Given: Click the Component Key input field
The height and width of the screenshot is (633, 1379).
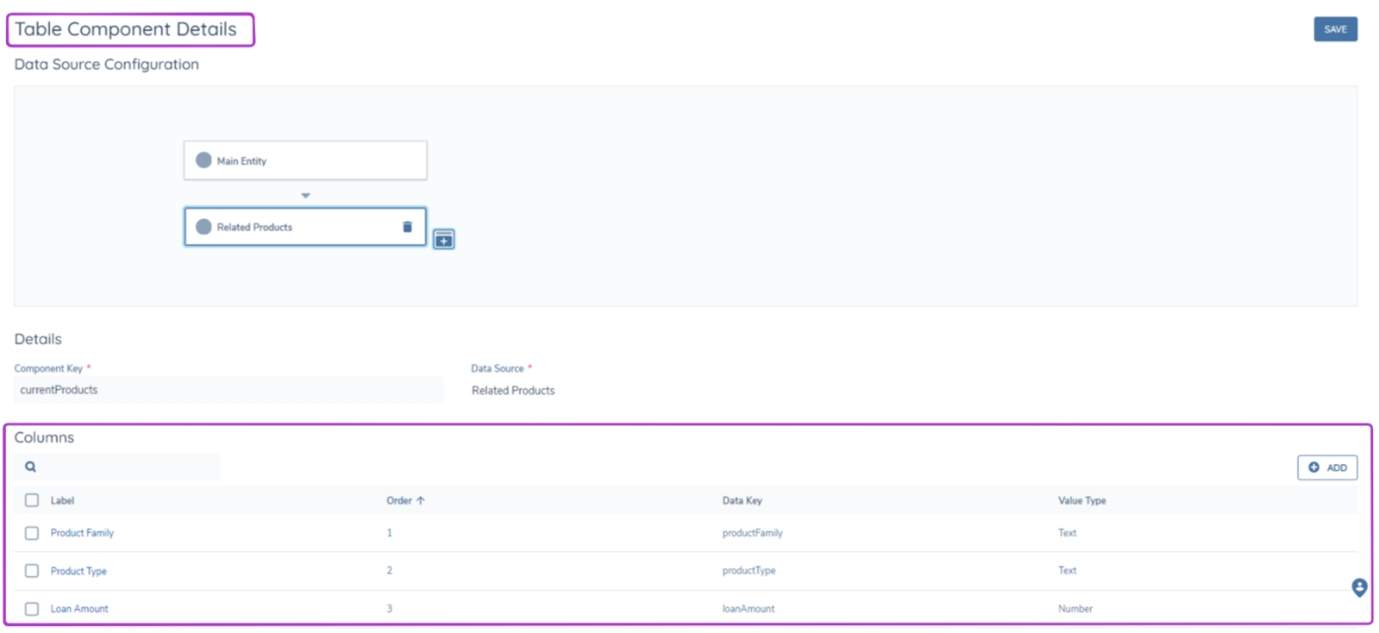Looking at the screenshot, I should (228, 390).
